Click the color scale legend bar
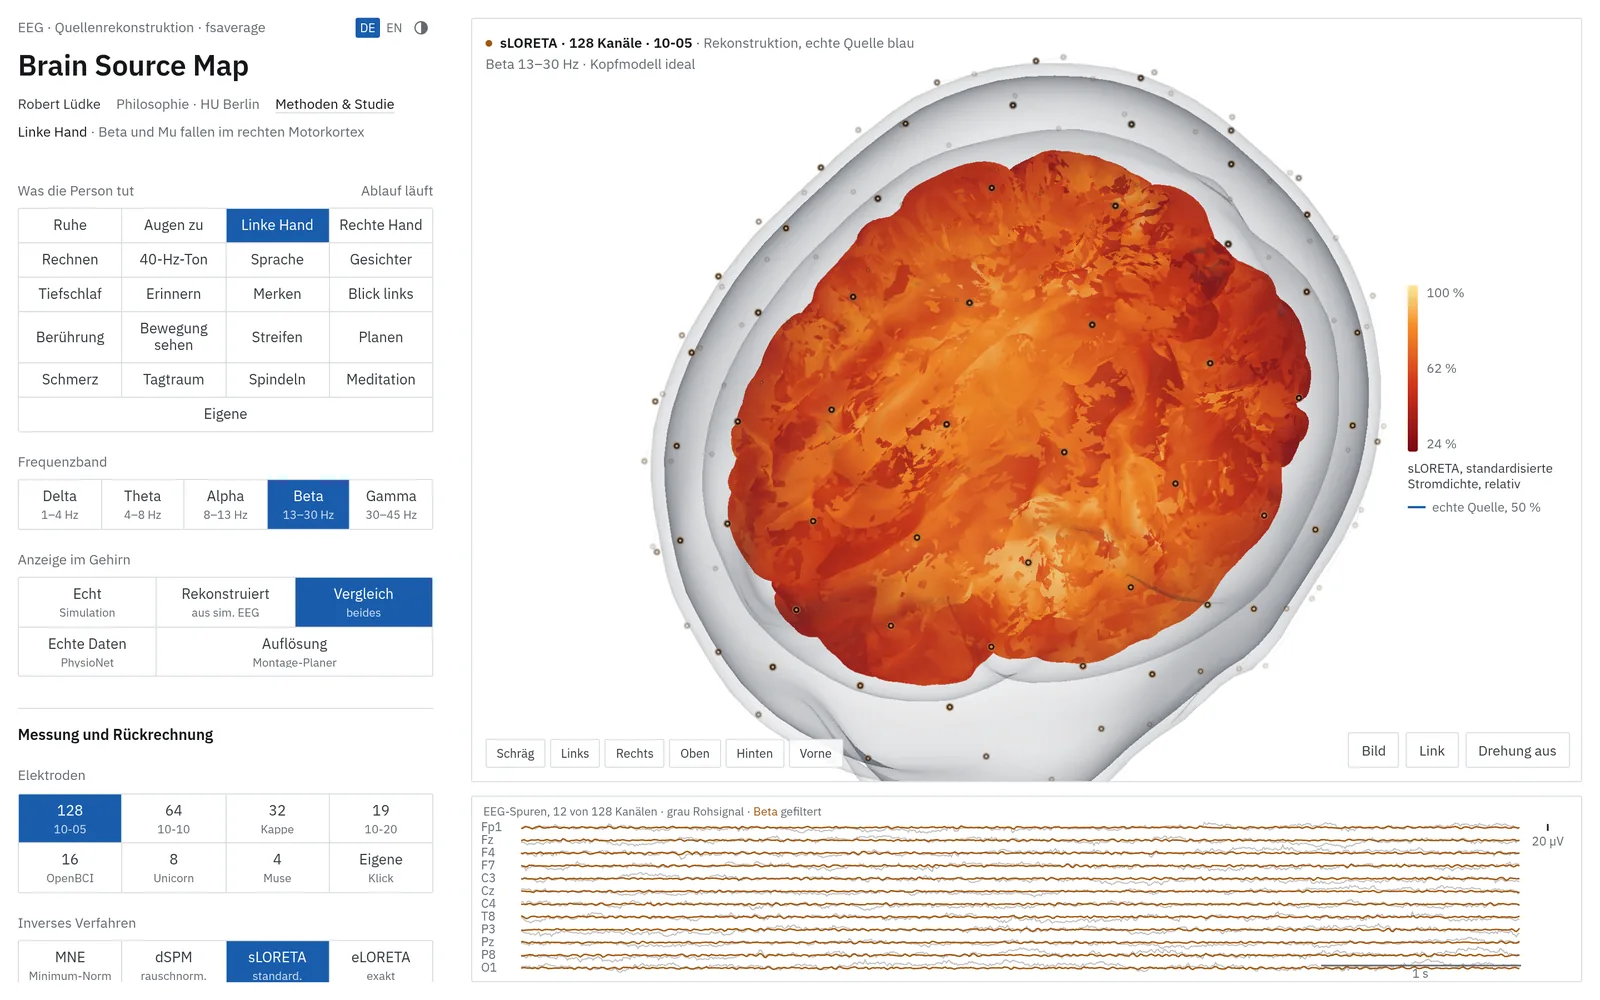 click(x=1413, y=368)
